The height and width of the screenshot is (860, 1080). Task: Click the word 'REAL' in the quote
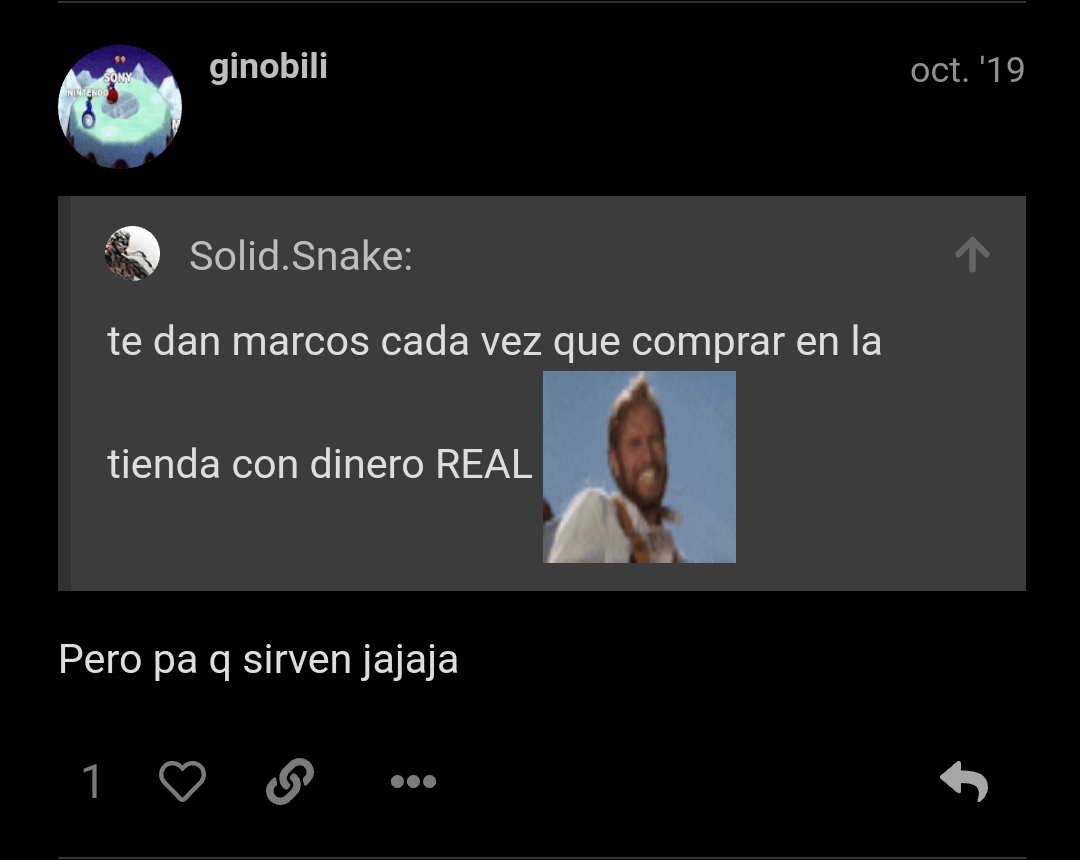[484, 464]
